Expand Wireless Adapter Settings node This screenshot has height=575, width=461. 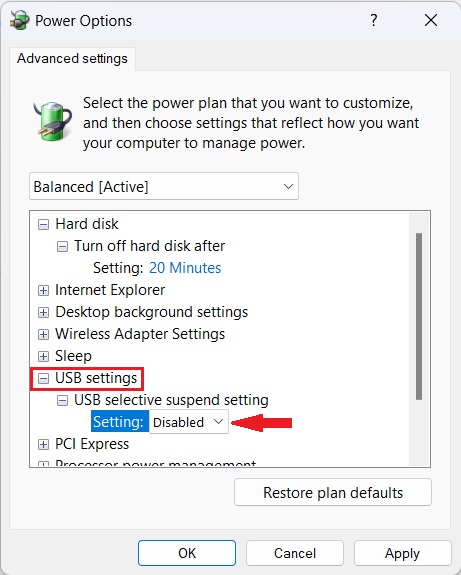43,334
